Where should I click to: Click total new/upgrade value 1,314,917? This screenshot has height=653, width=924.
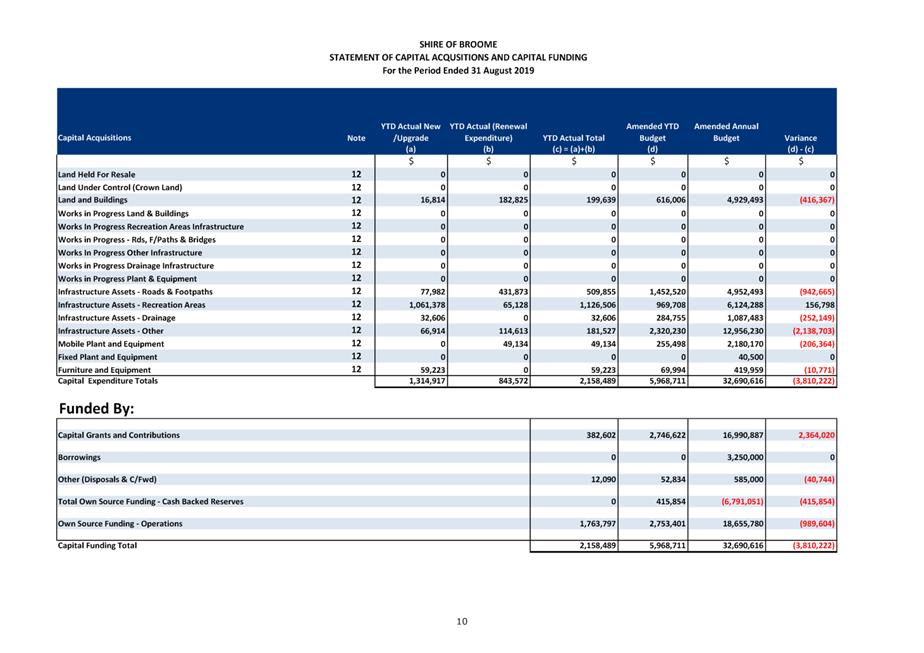[x=427, y=381]
